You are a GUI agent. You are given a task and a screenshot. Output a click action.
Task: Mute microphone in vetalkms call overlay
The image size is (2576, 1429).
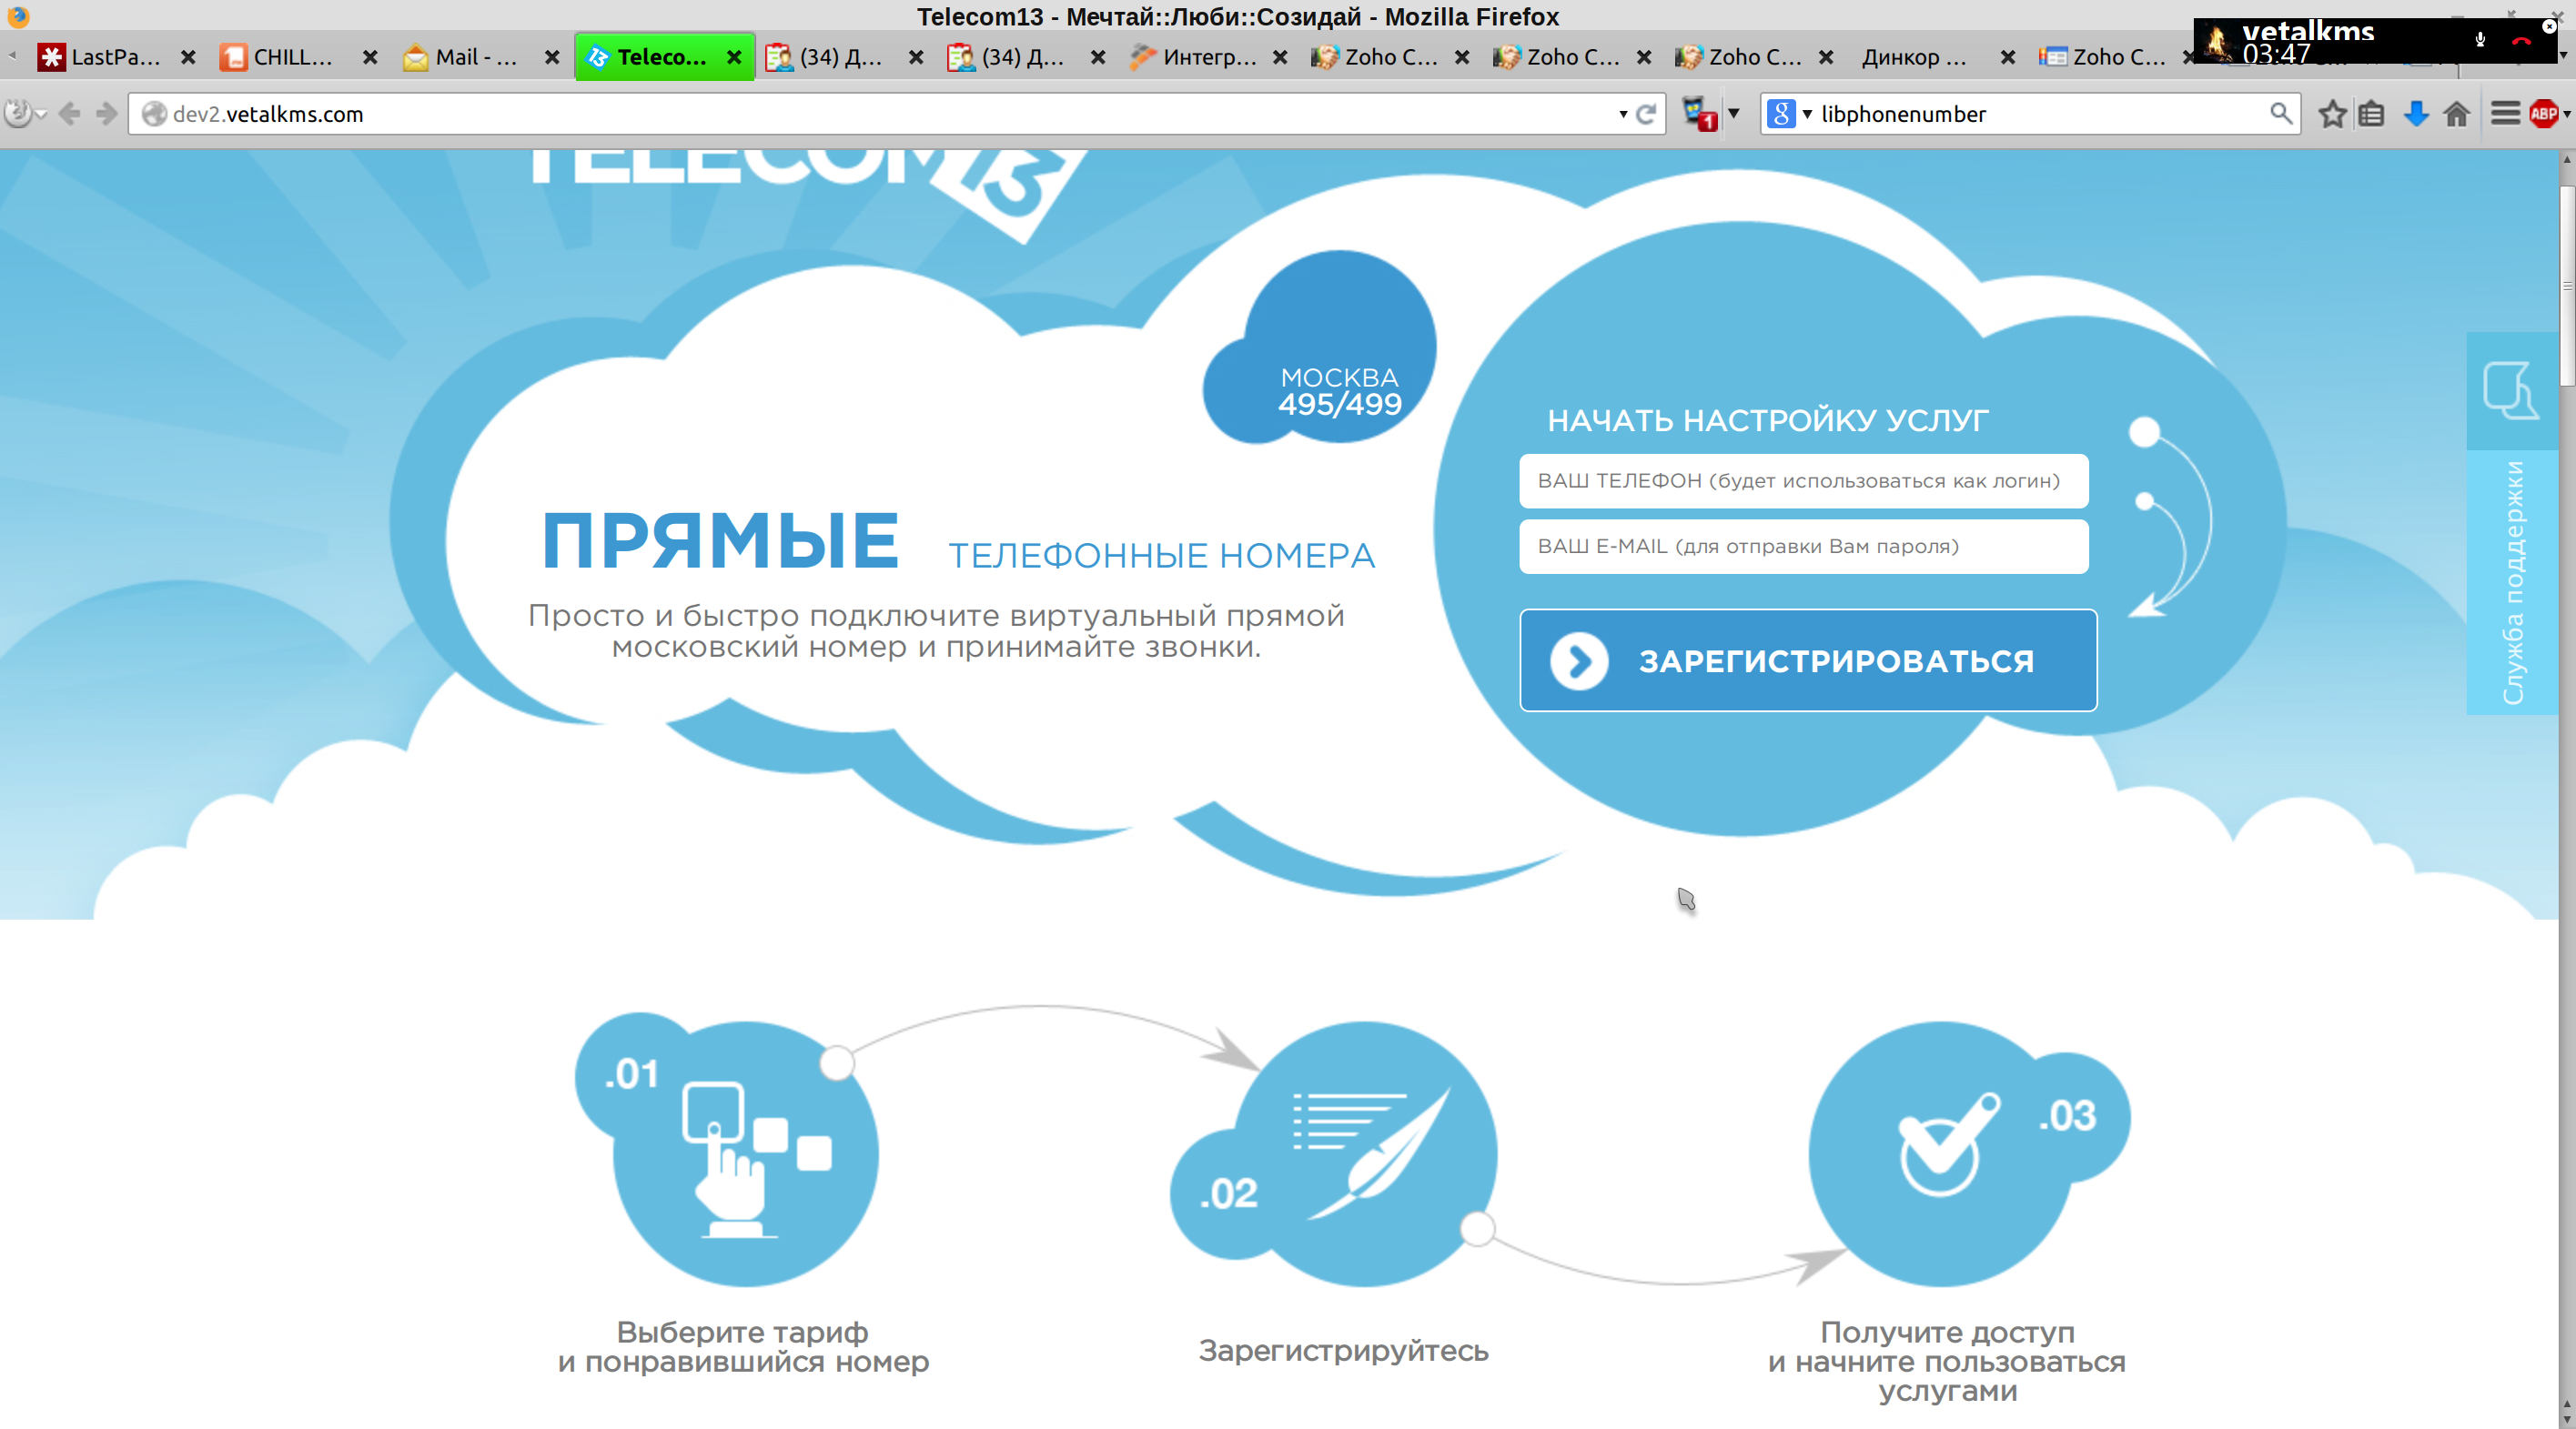[2480, 40]
